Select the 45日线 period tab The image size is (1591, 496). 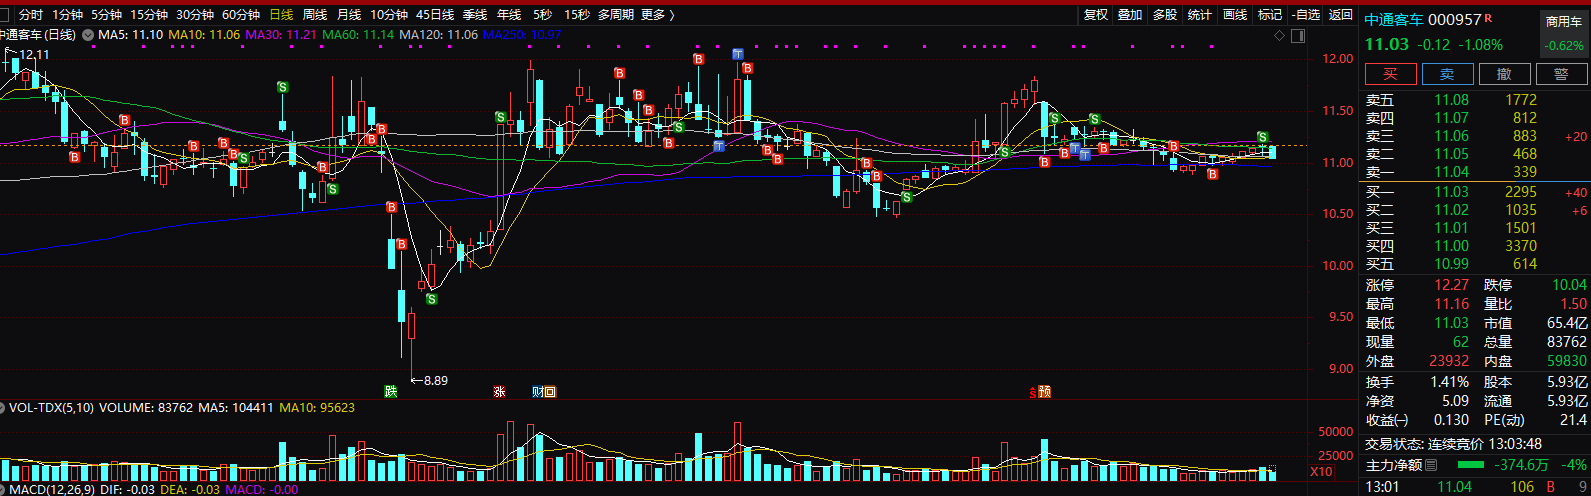pyautogui.click(x=435, y=15)
